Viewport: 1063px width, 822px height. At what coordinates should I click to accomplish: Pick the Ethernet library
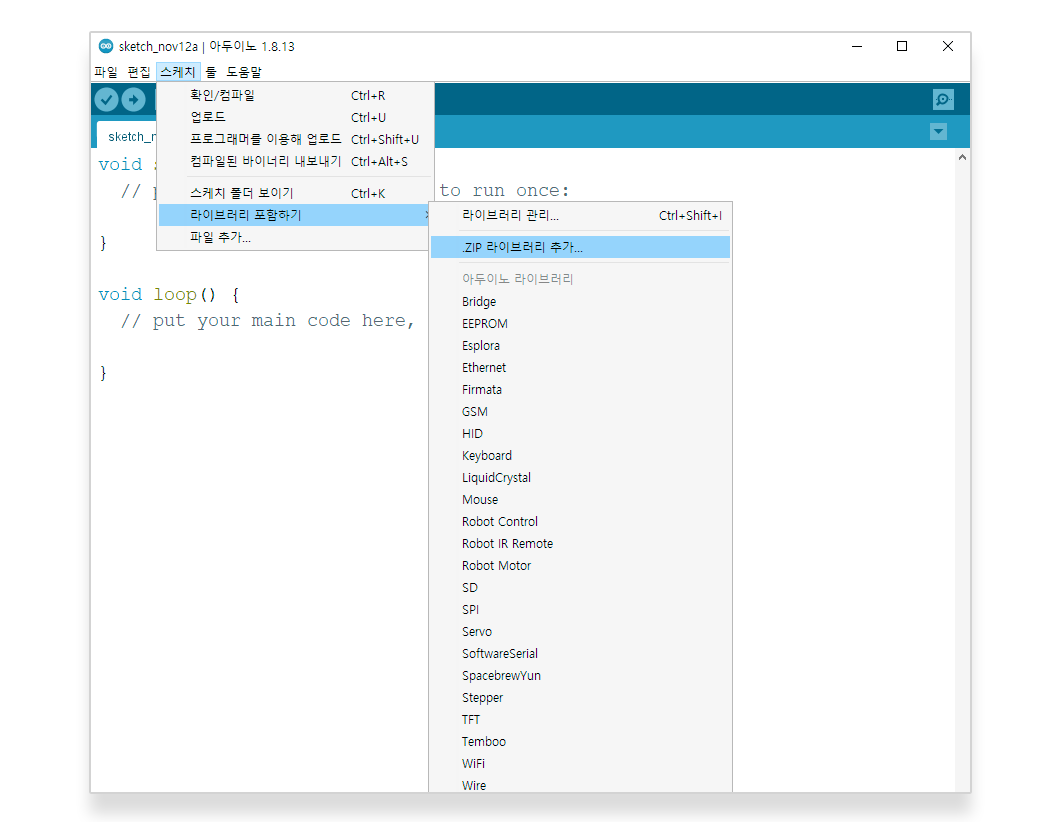[x=580, y=368]
